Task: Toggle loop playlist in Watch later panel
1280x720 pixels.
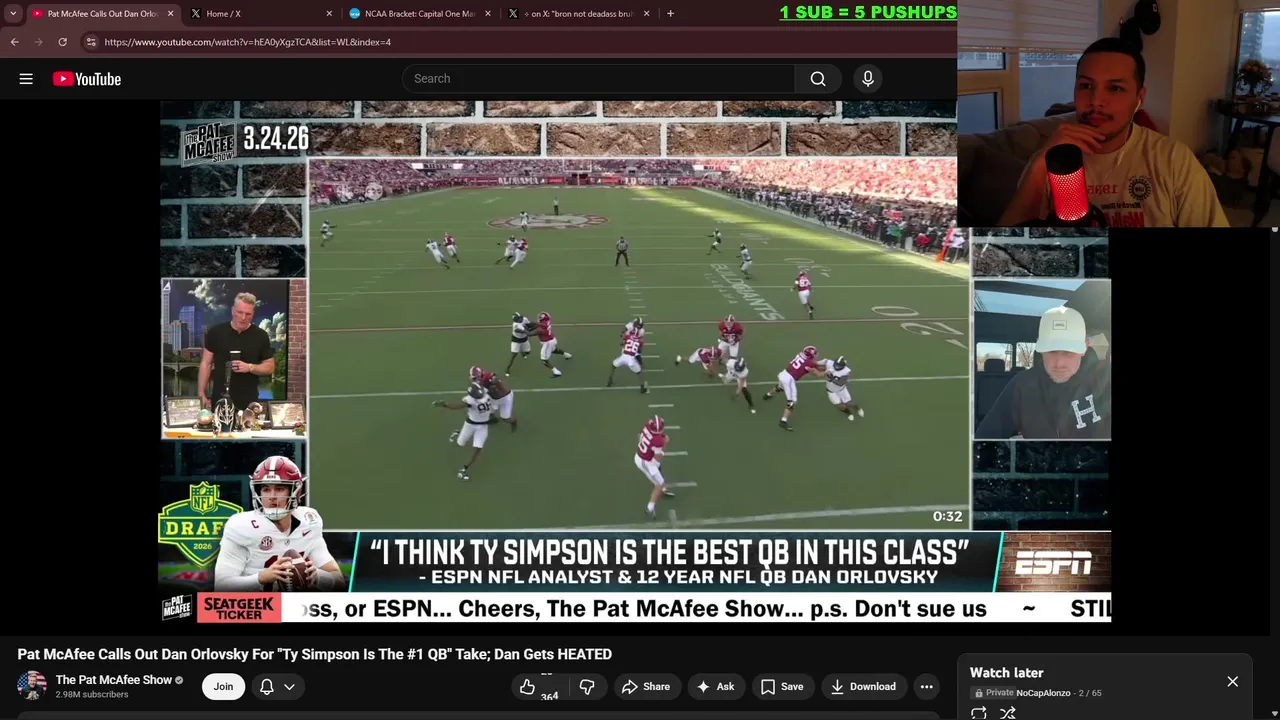Action: click(979, 713)
